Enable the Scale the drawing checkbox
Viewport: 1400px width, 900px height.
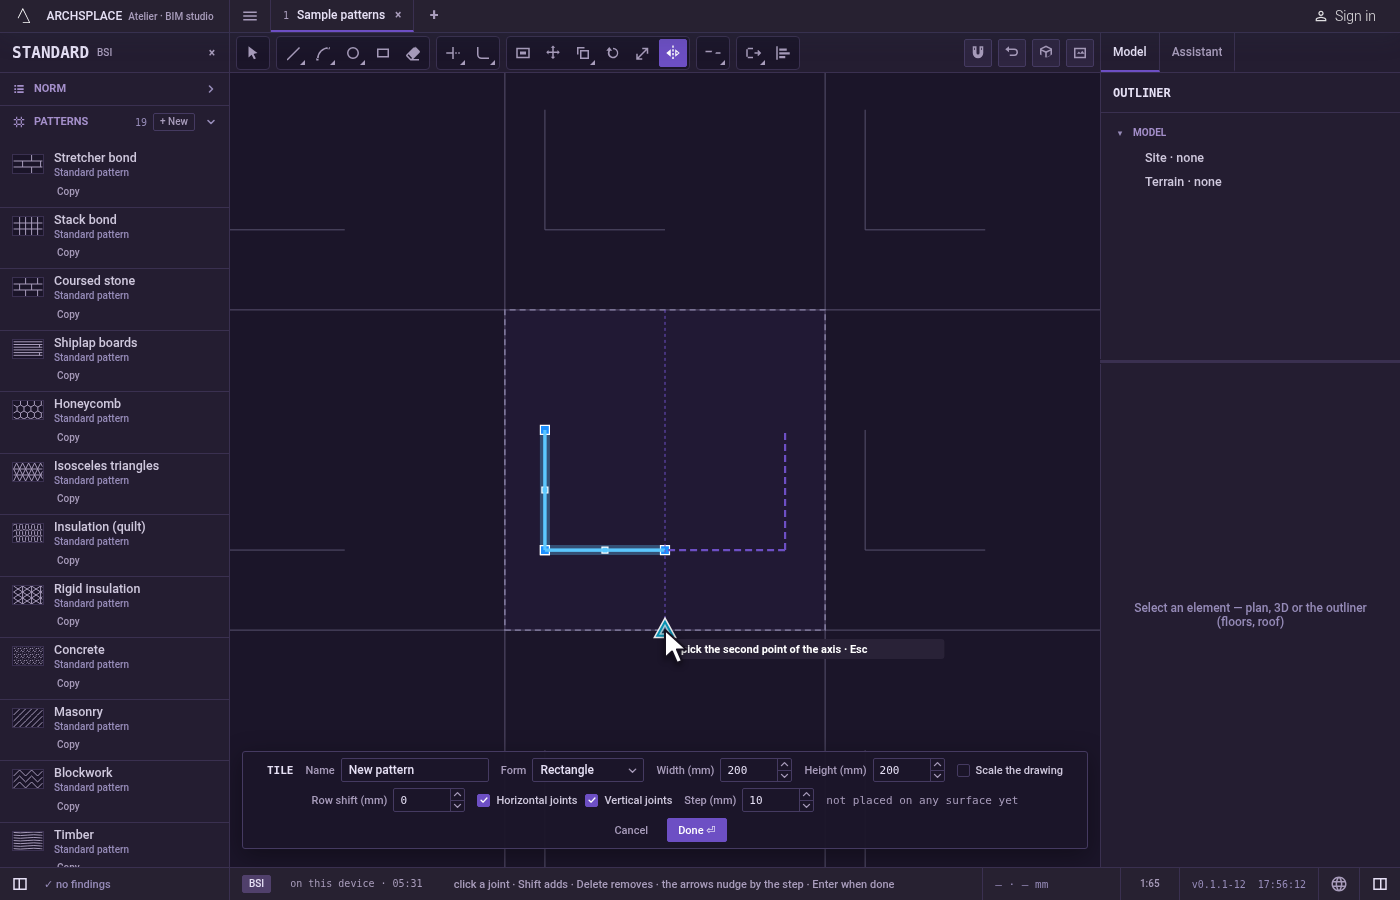(964, 770)
